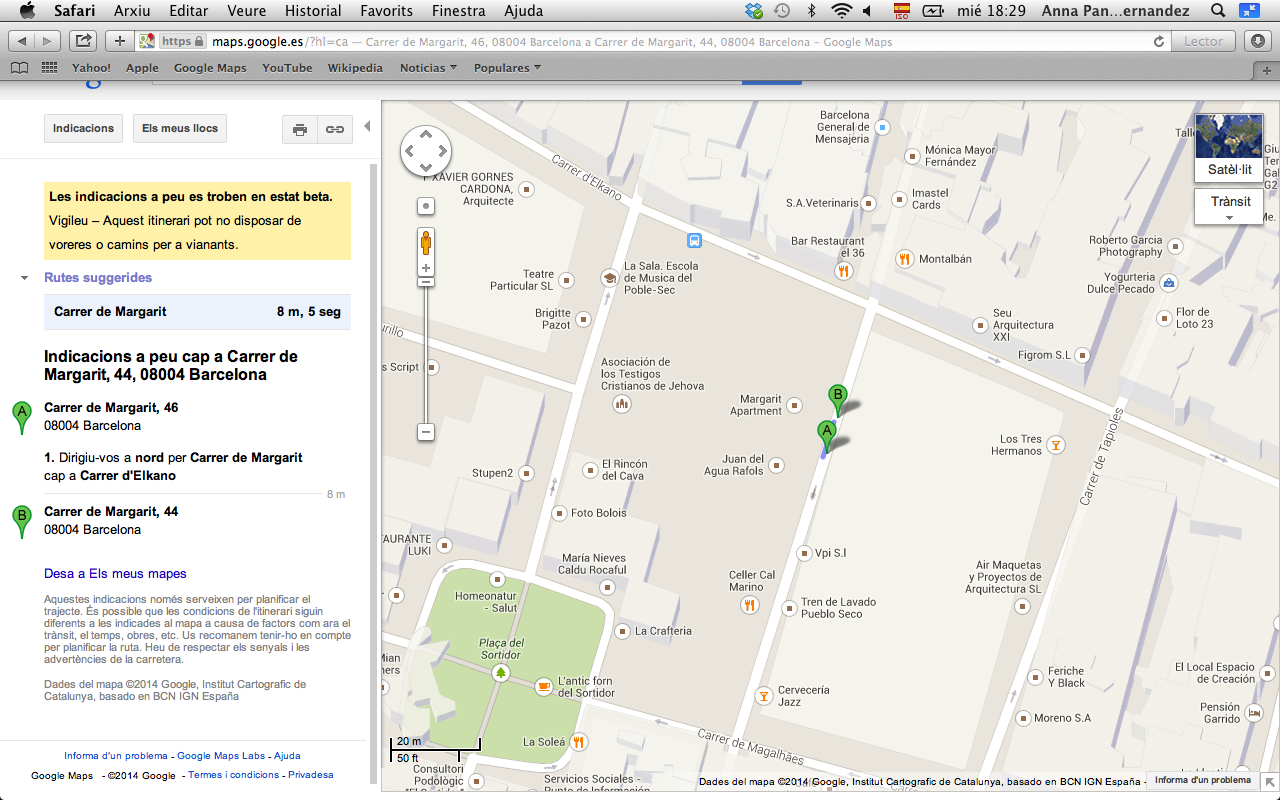This screenshot has height=800, width=1280.
Task: Click Desa a Els meus mapes link
Action: (x=115, y=574)
